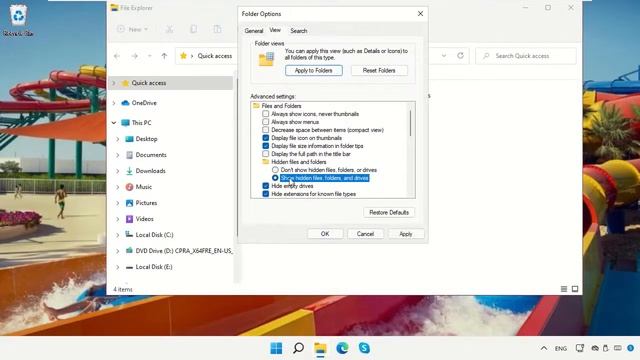Click the paste icon in File Explorer toolbar
The height and width of the screenshot is (360, 640).
[x=217, y=29]
